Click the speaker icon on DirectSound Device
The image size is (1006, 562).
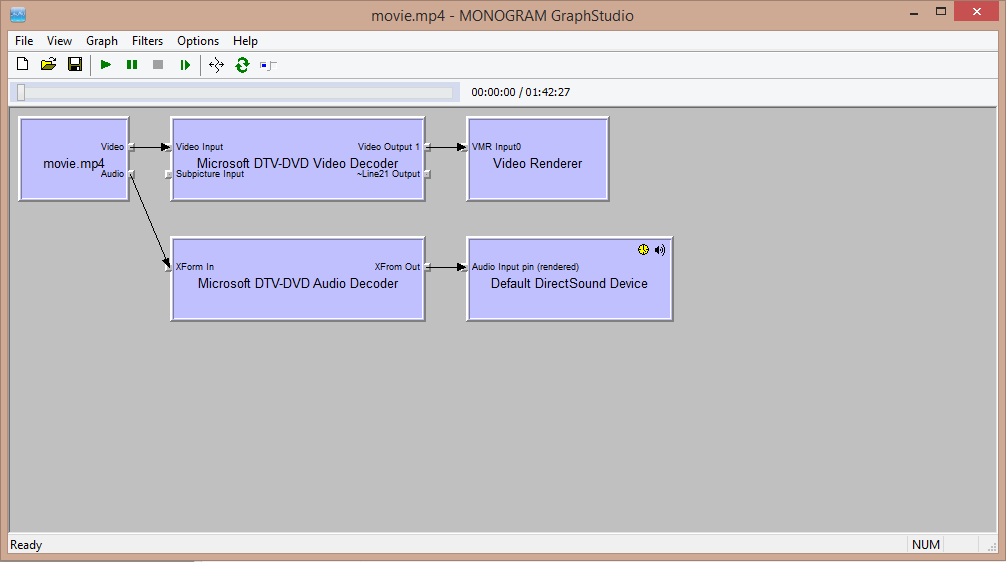pyautogui.click(x=660, y=250)
